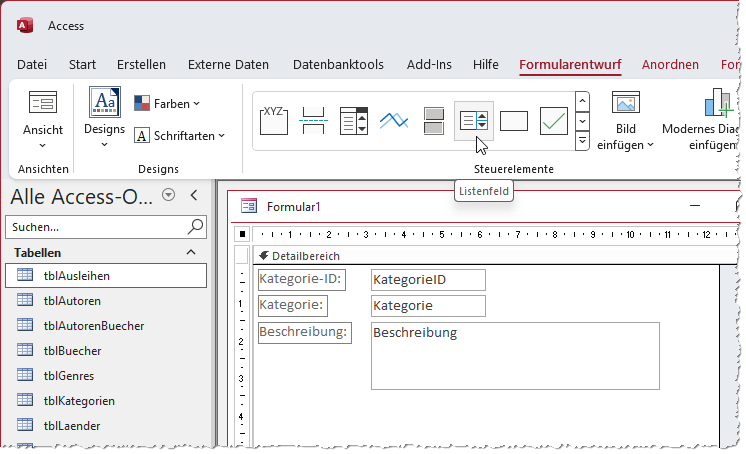Viewport: 746px width, 454px height.
Task: Select the Listenfeld list box control
Action: tap(474, 121)
